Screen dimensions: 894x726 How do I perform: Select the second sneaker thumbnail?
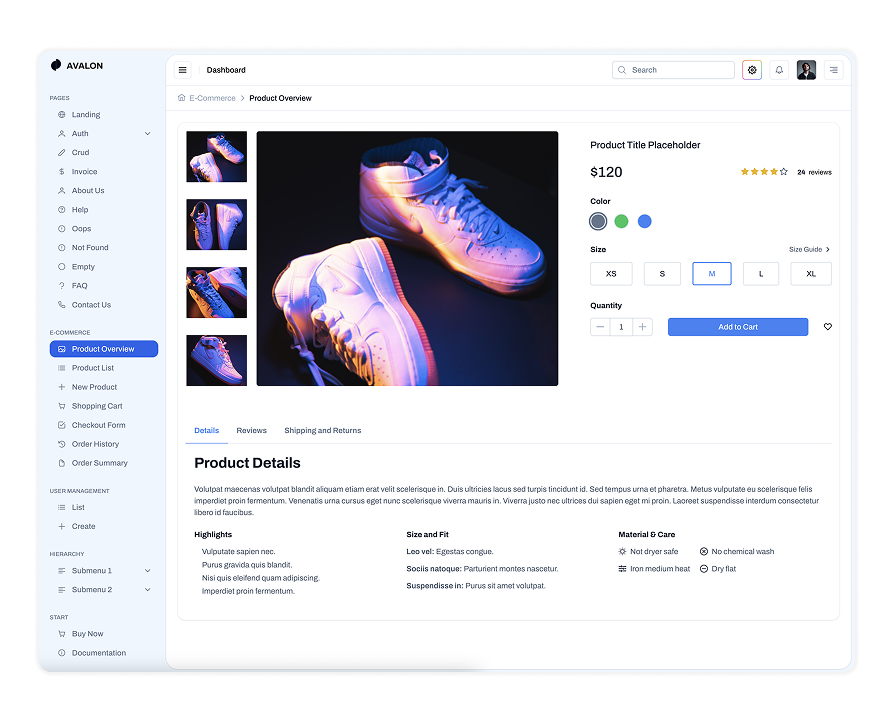pos(217,225)
